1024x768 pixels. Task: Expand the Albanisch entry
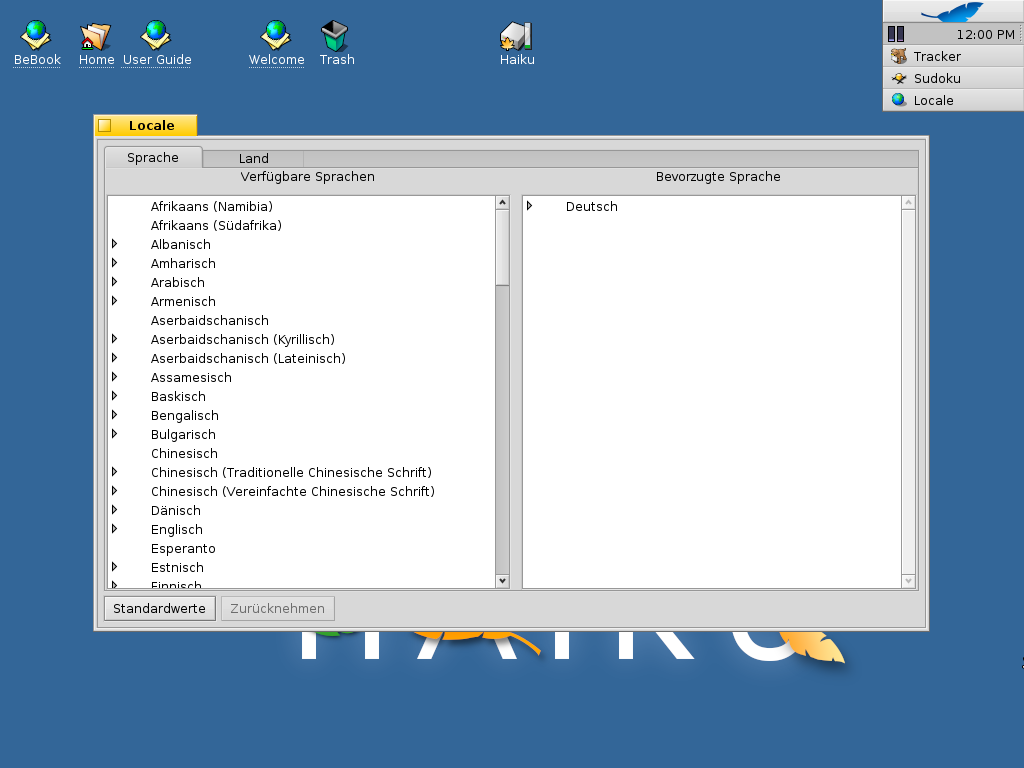point(114,244)
